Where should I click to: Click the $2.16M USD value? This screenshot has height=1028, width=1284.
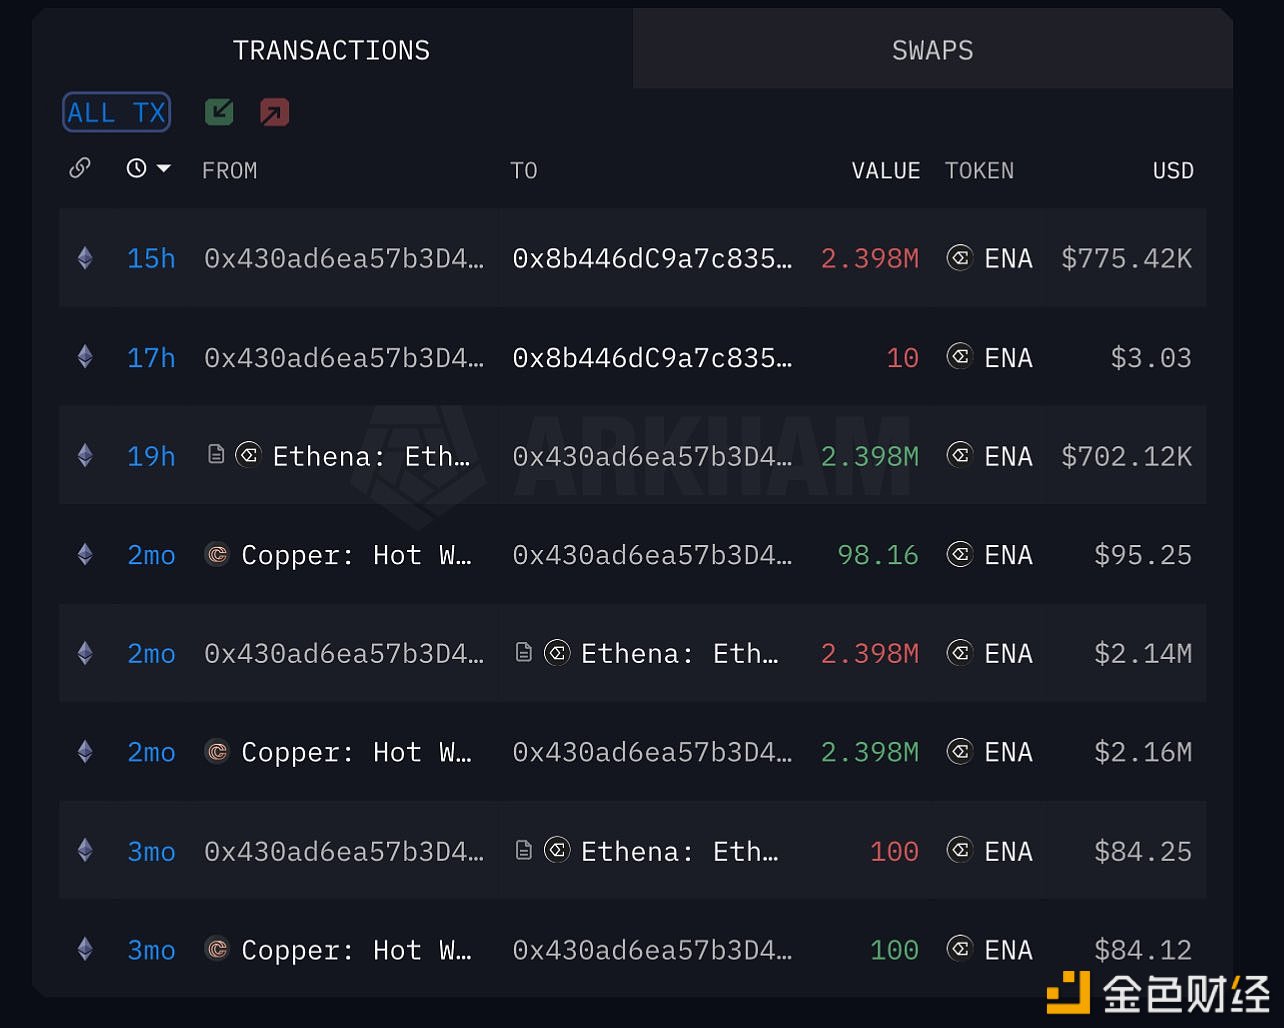click(x=1143, y=752)
